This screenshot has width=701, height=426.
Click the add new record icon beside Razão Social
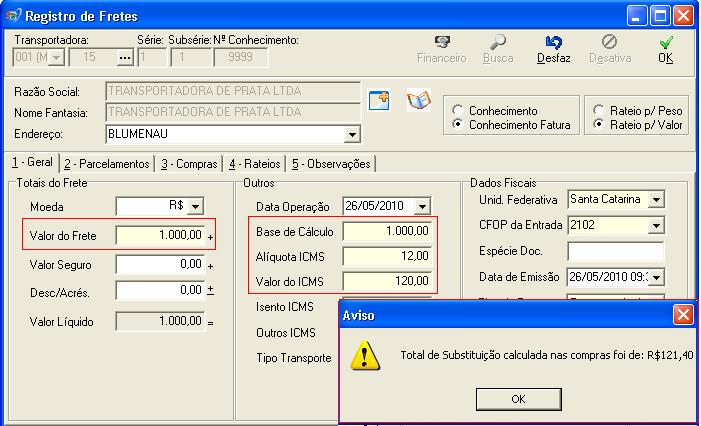(x=379, y=100)
